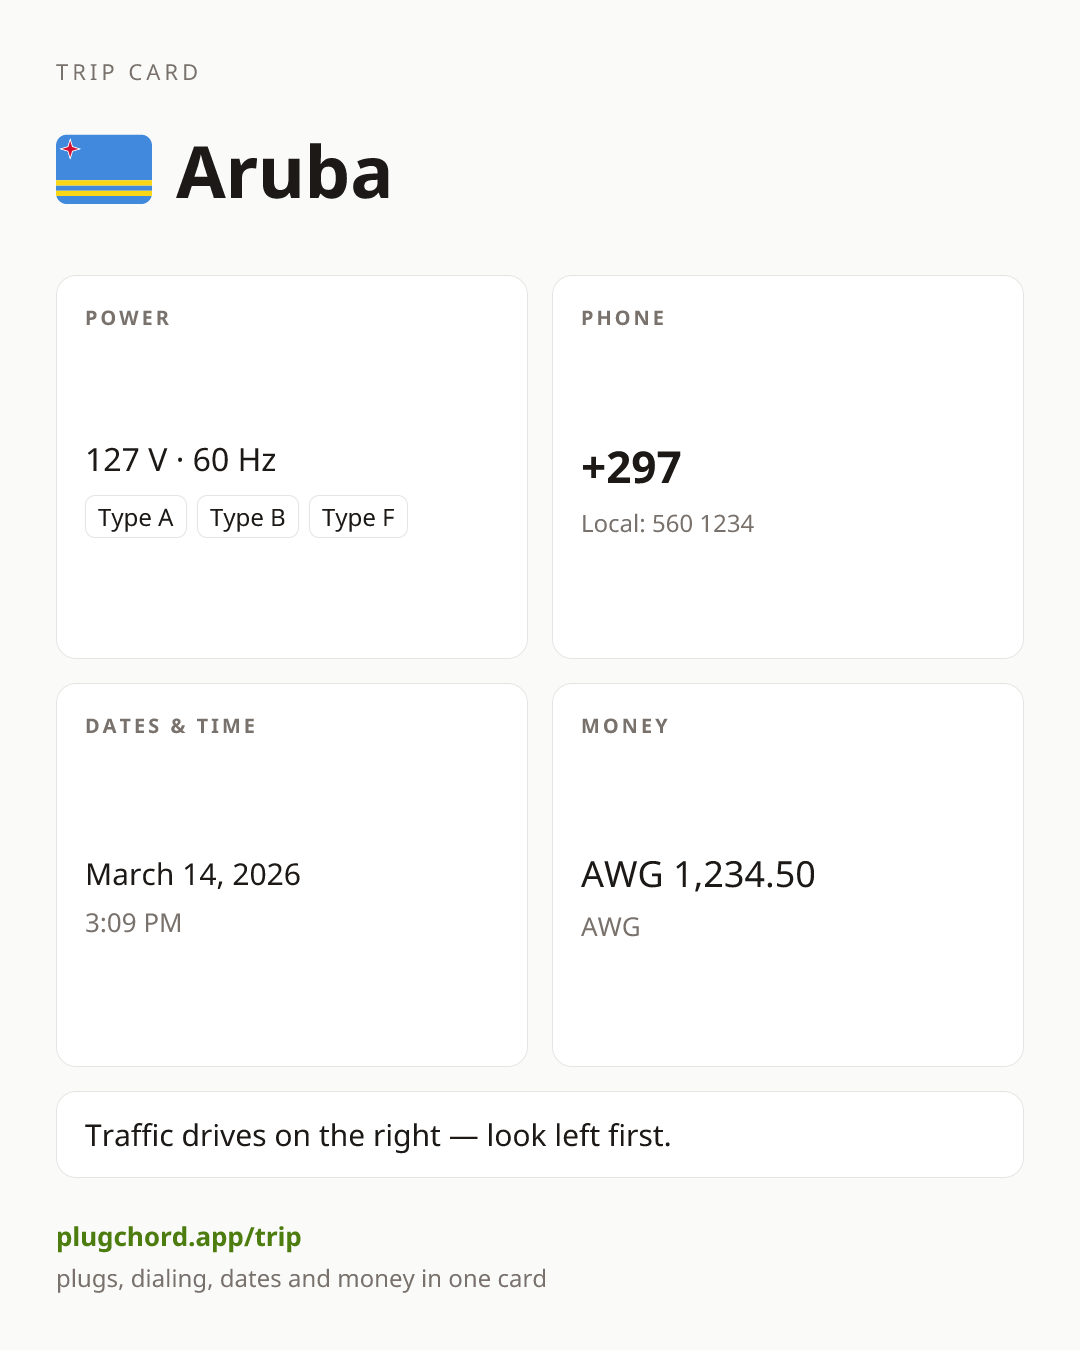The image size is (1080, 1350).
Task: Select the Type B plug chip
Action: pyautogui.click(x=248, y=517)
